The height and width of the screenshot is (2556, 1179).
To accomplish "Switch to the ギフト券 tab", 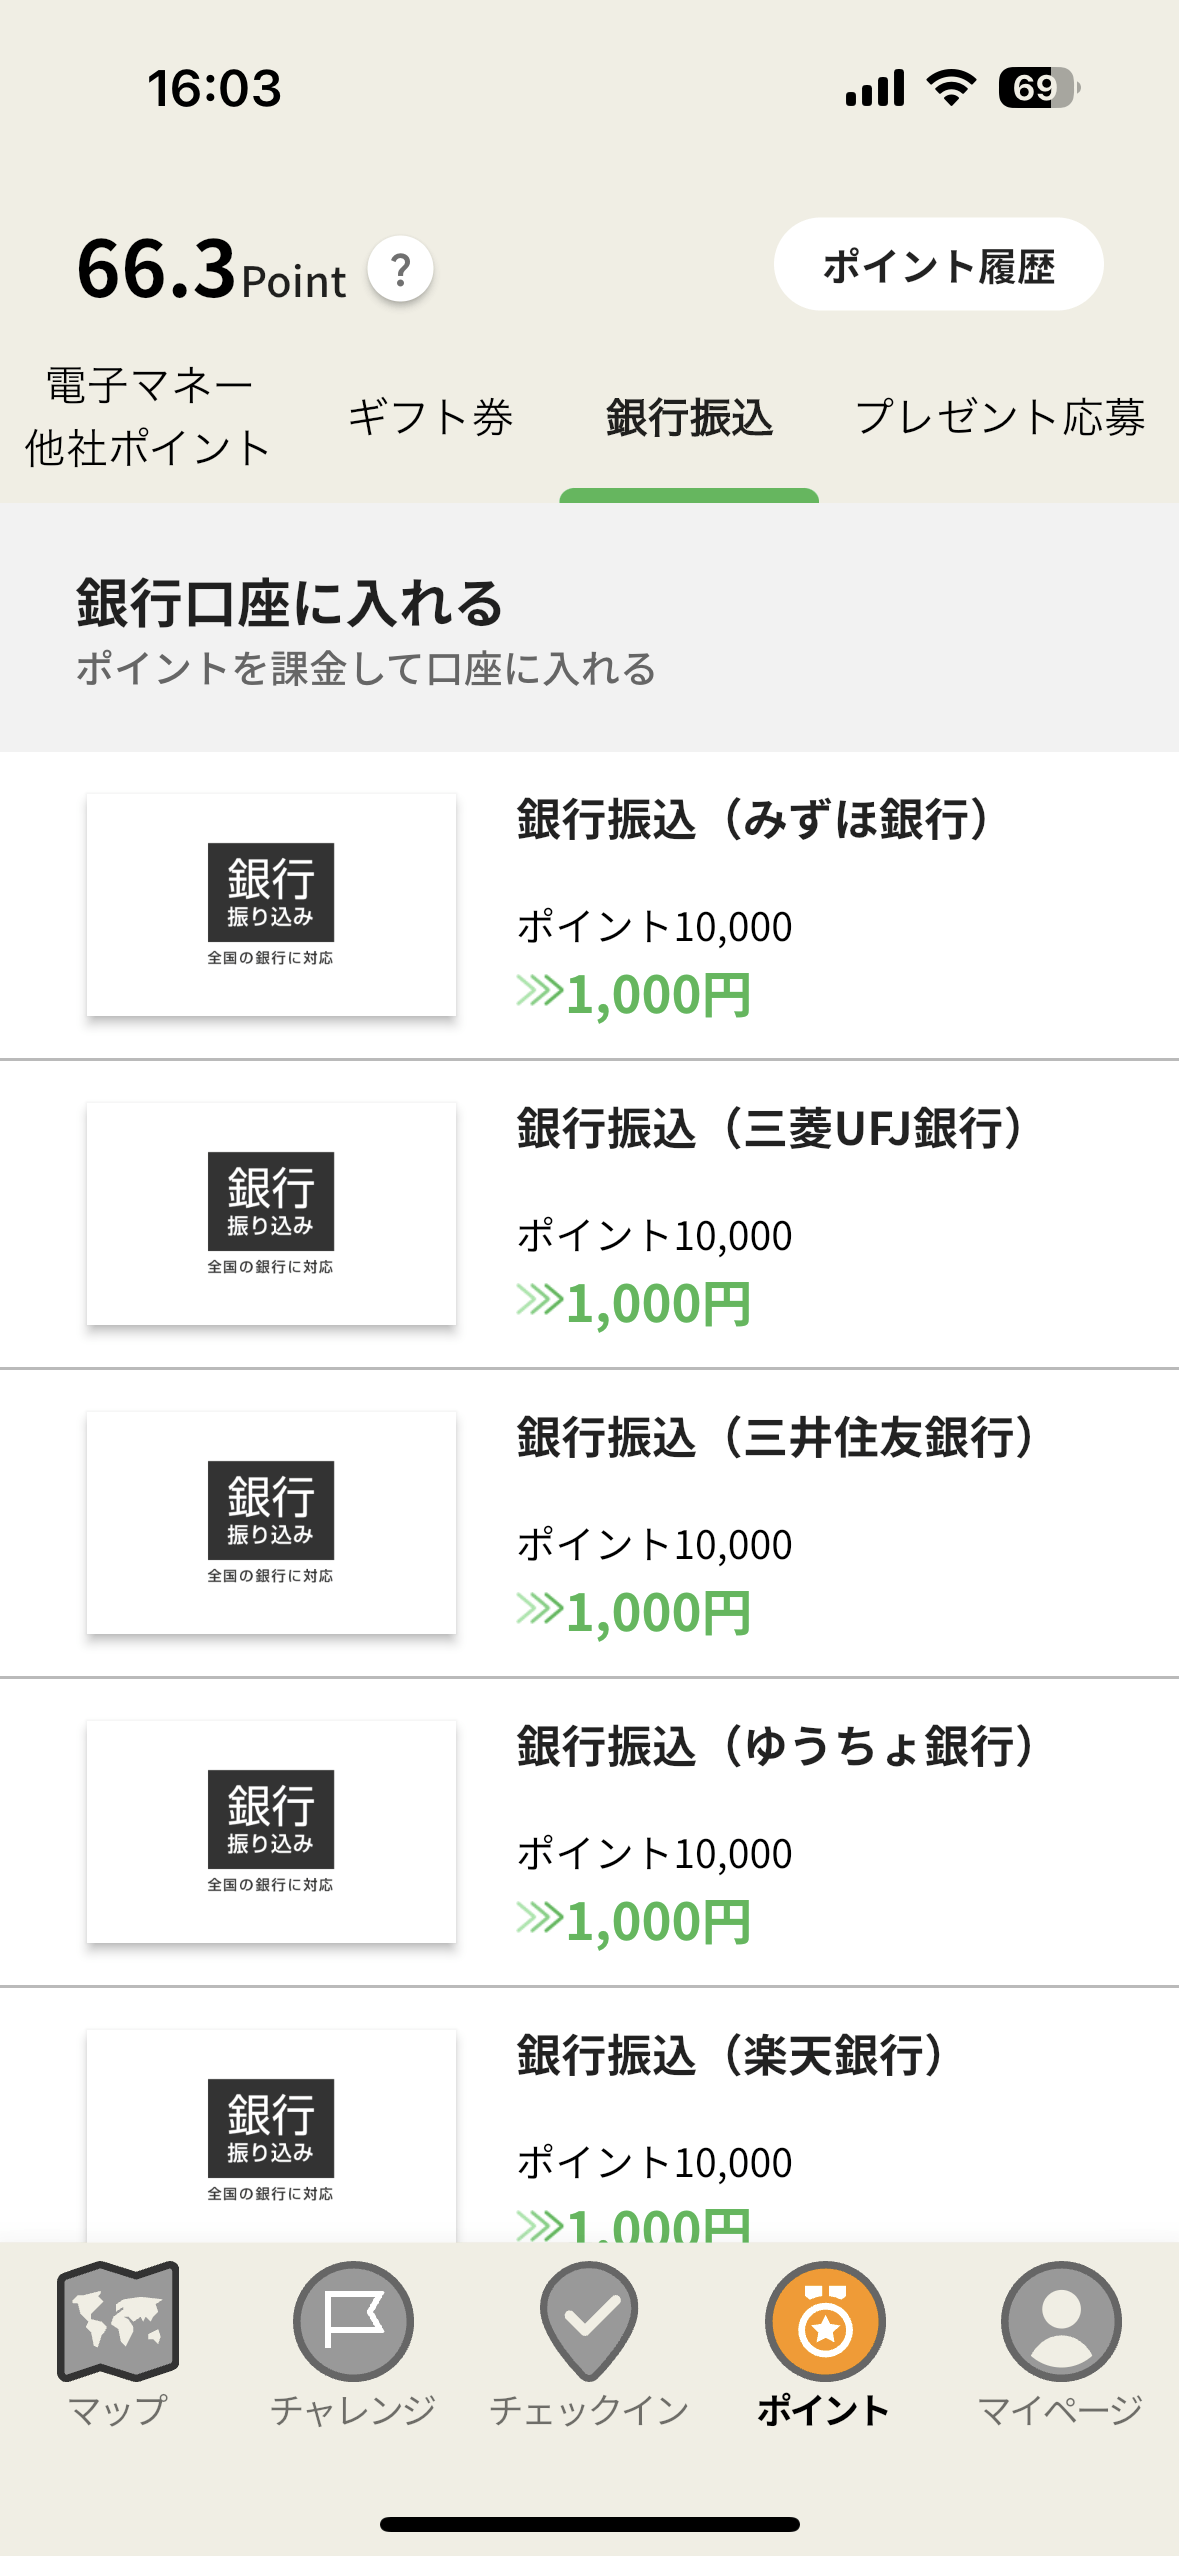I will coord(430,417).
